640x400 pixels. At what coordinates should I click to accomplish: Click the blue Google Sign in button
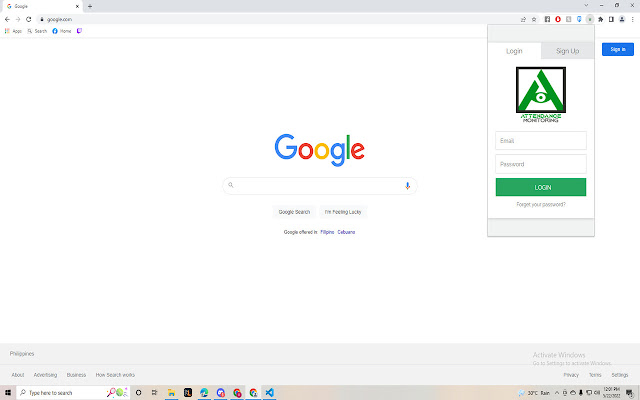[618, 49]
